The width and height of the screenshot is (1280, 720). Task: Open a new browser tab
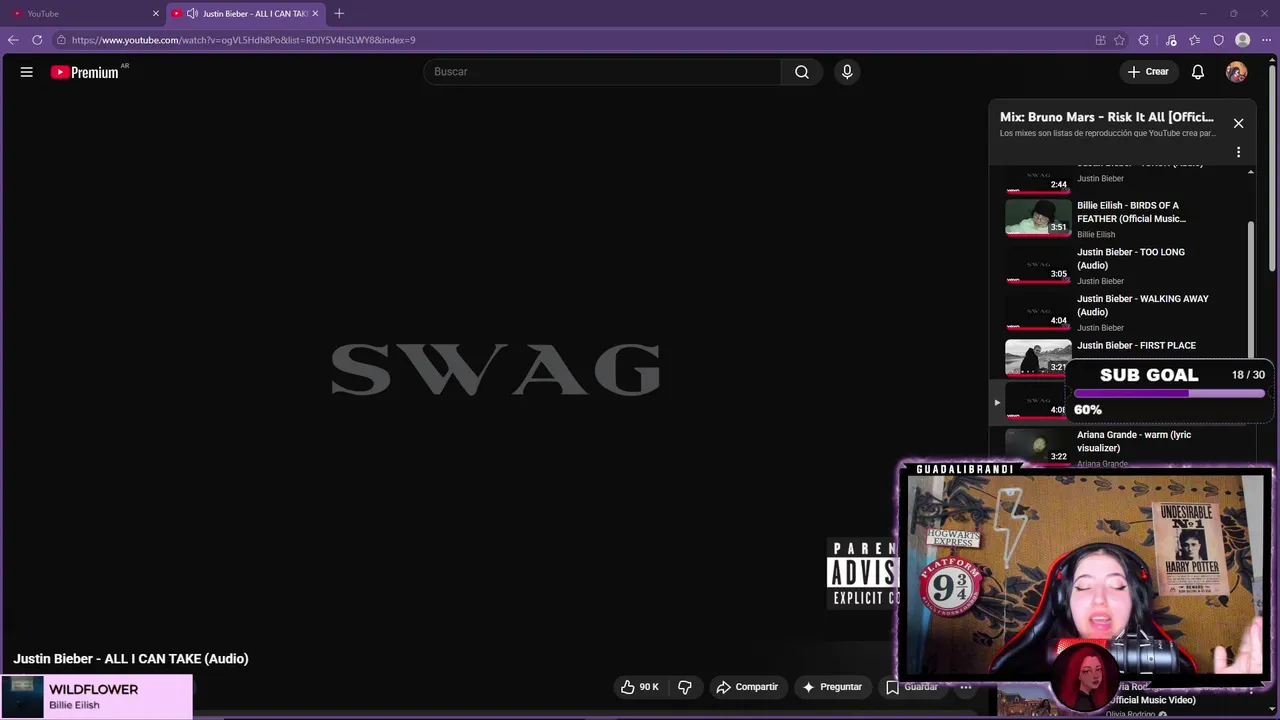tap(339, 13)
